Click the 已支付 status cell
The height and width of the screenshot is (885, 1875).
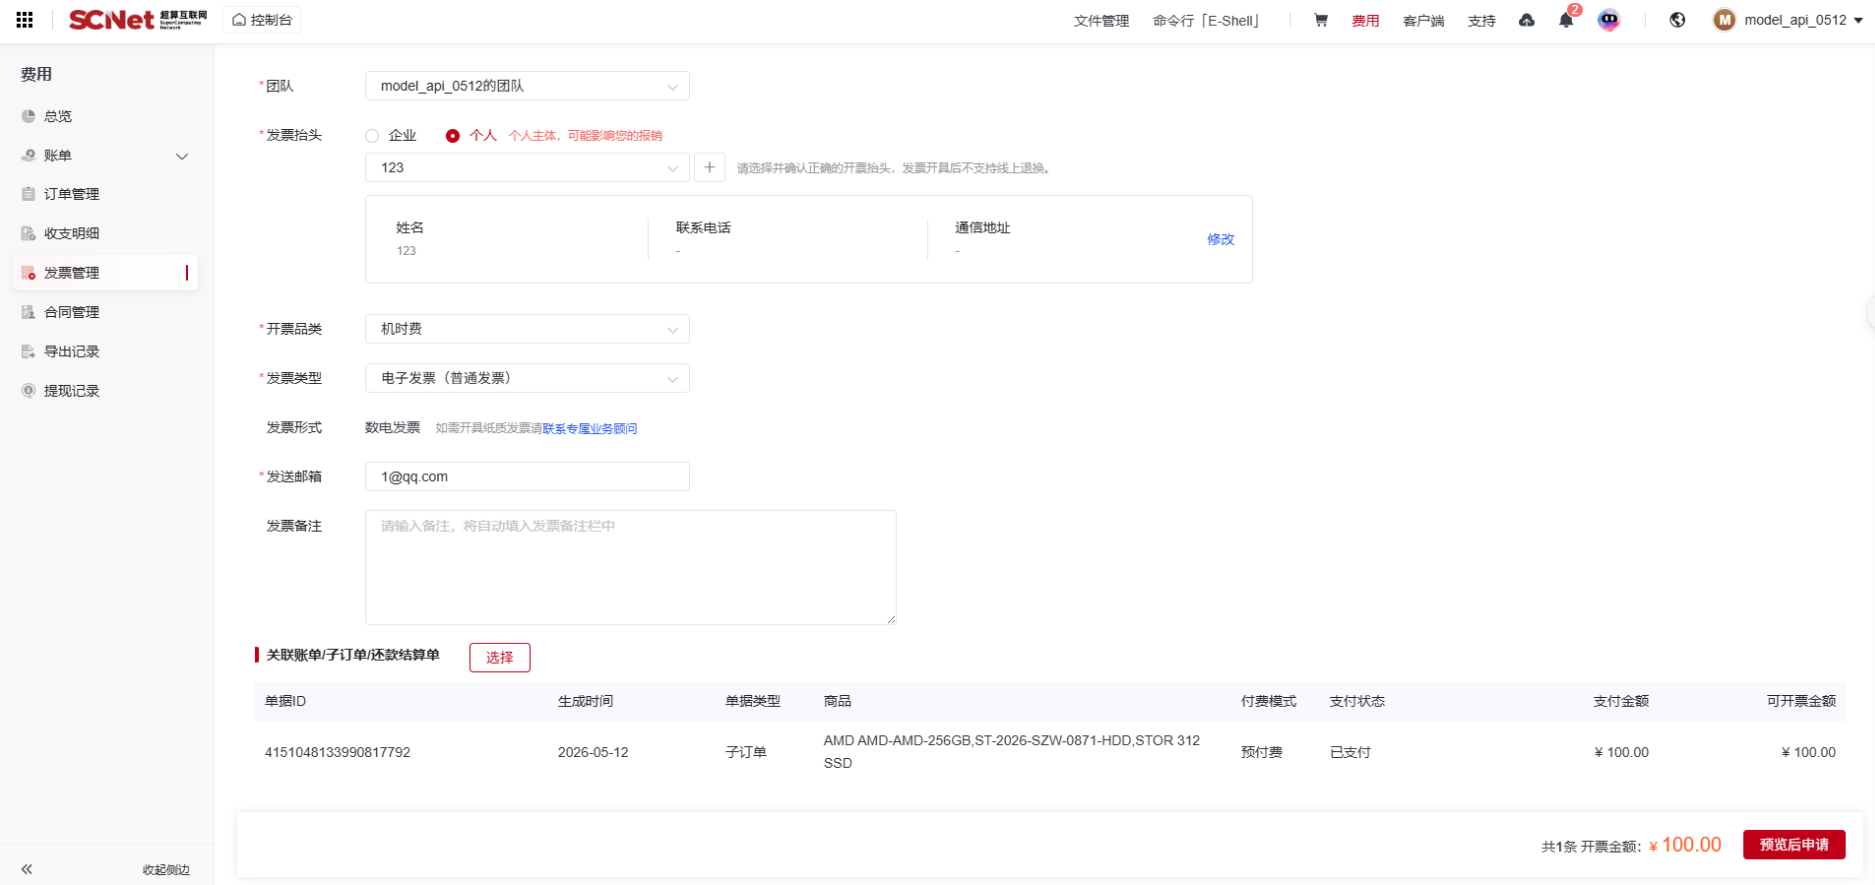pos(1350,752)
